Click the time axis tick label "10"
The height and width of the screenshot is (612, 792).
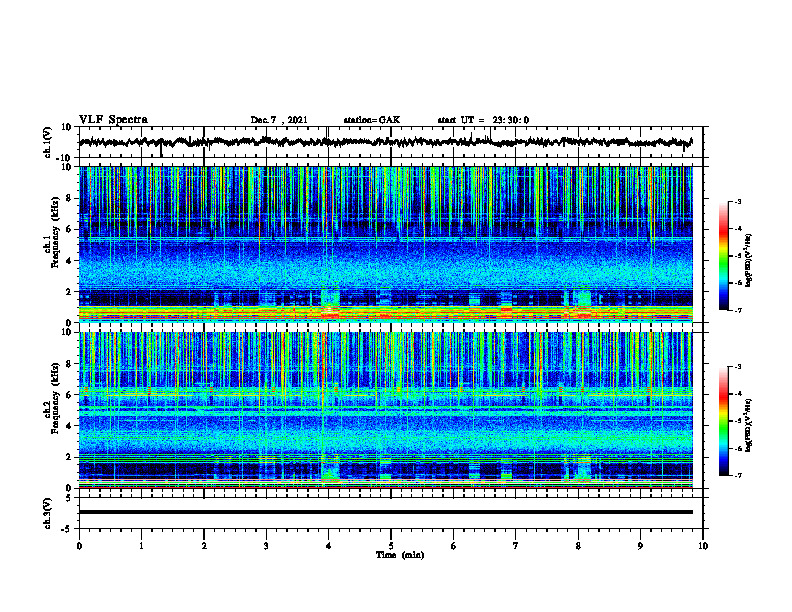tap(703, 546)
